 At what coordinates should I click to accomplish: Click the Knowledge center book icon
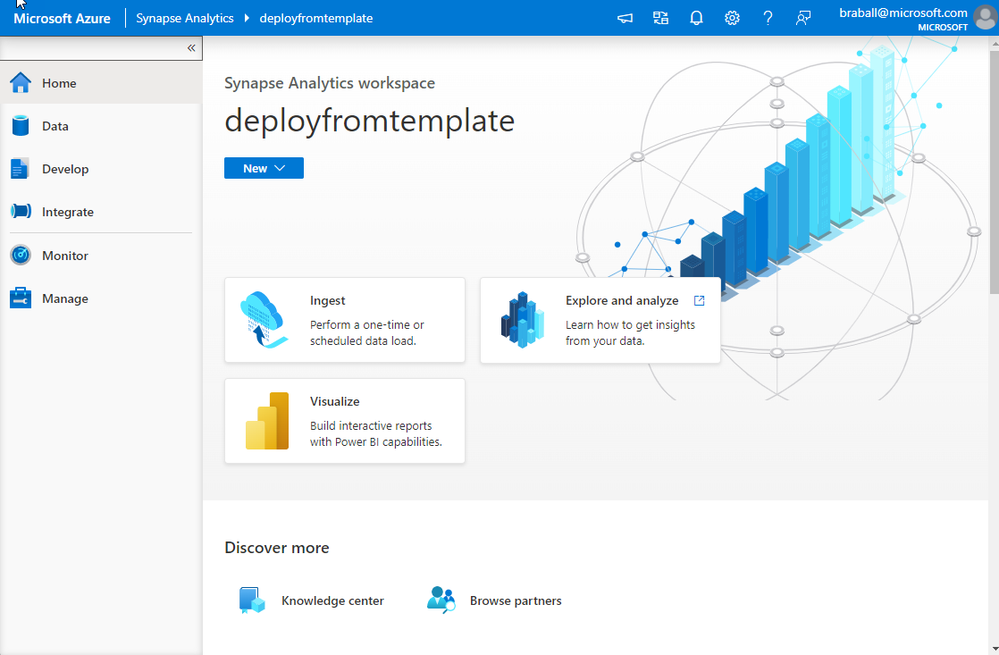(x=252, y=600)
